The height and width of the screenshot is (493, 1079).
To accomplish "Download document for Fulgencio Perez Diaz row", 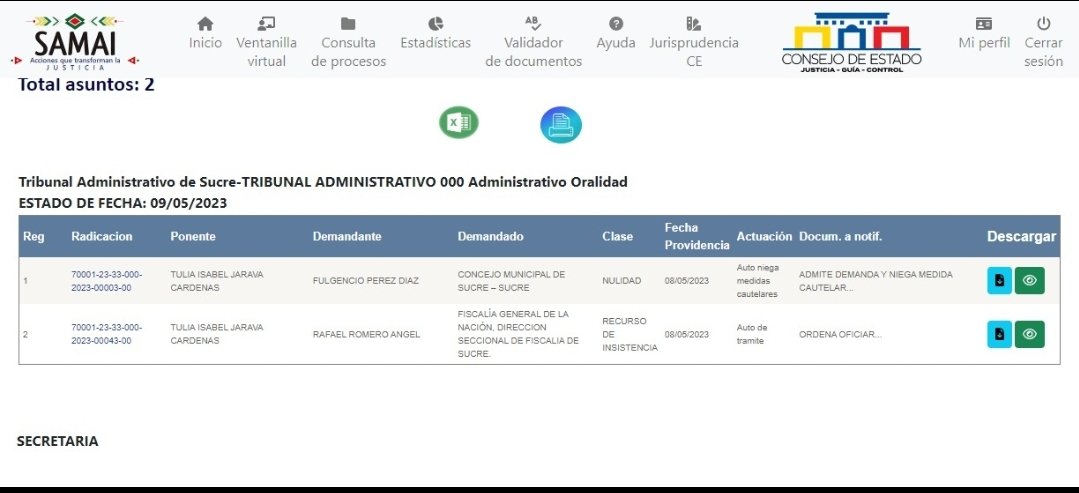I will coord(999,280).
